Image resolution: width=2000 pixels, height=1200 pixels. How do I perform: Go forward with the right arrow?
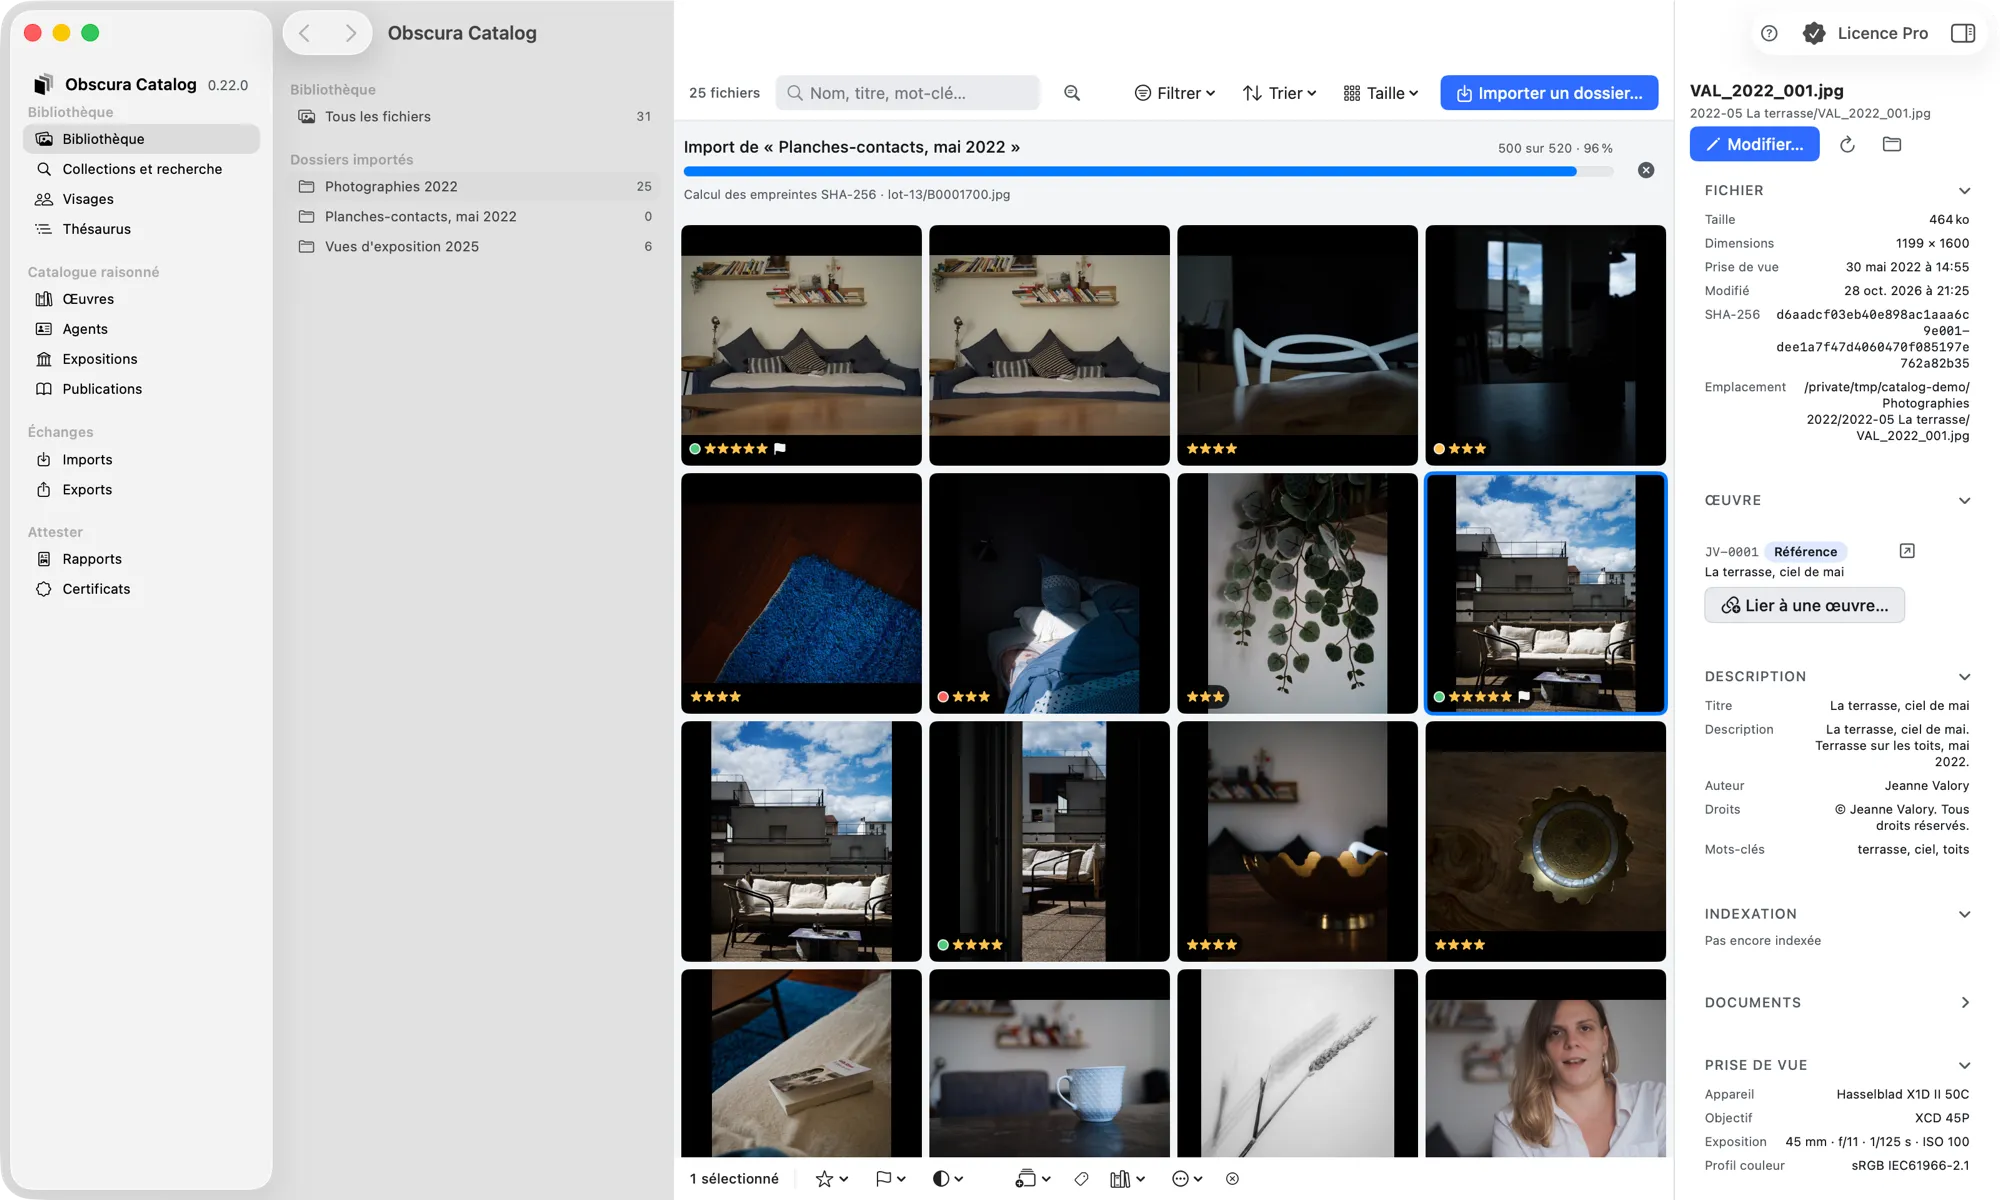[350, 33]
